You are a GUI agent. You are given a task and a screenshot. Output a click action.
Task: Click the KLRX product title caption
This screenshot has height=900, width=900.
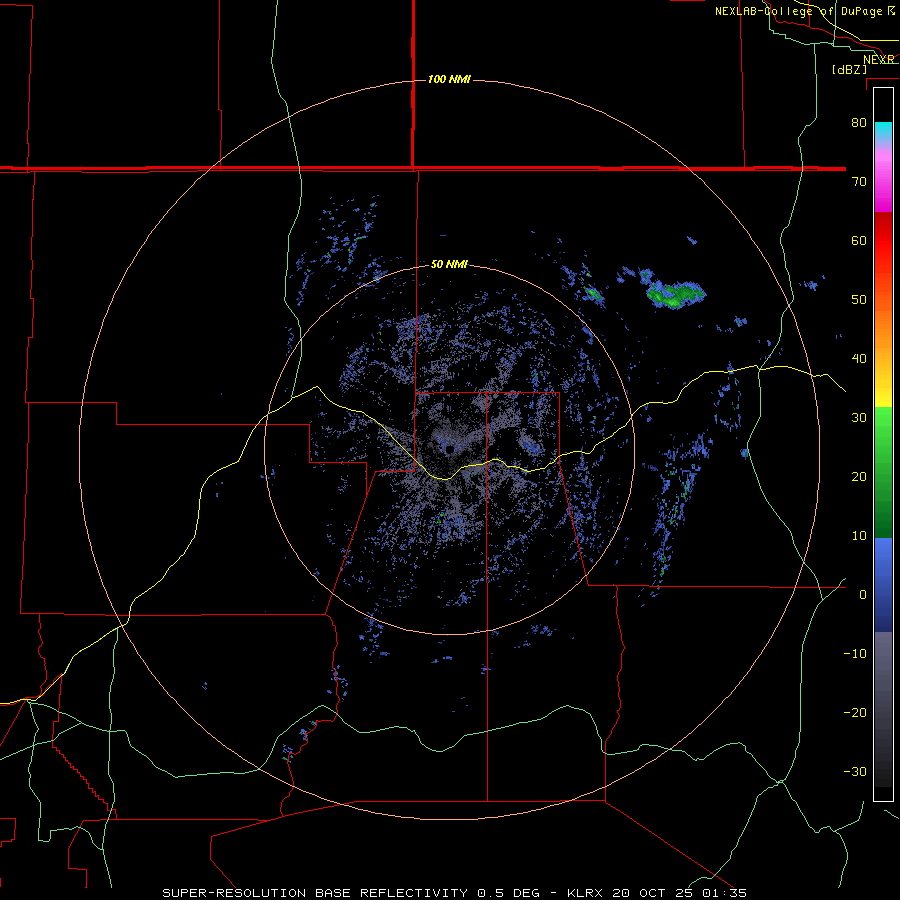click(x=455, y=893)
